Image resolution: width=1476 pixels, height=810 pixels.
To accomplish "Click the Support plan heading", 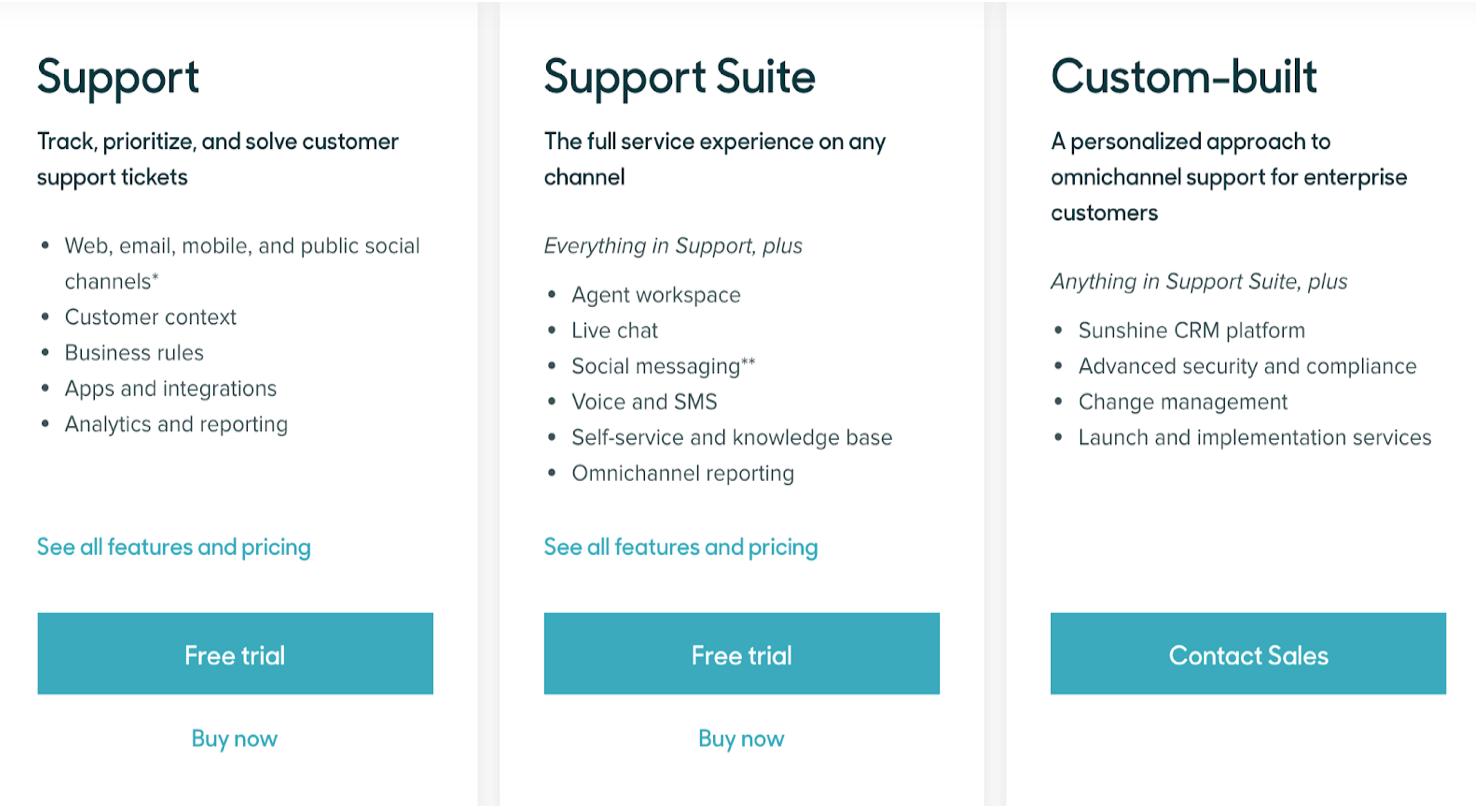I will [x=119, y=78].
